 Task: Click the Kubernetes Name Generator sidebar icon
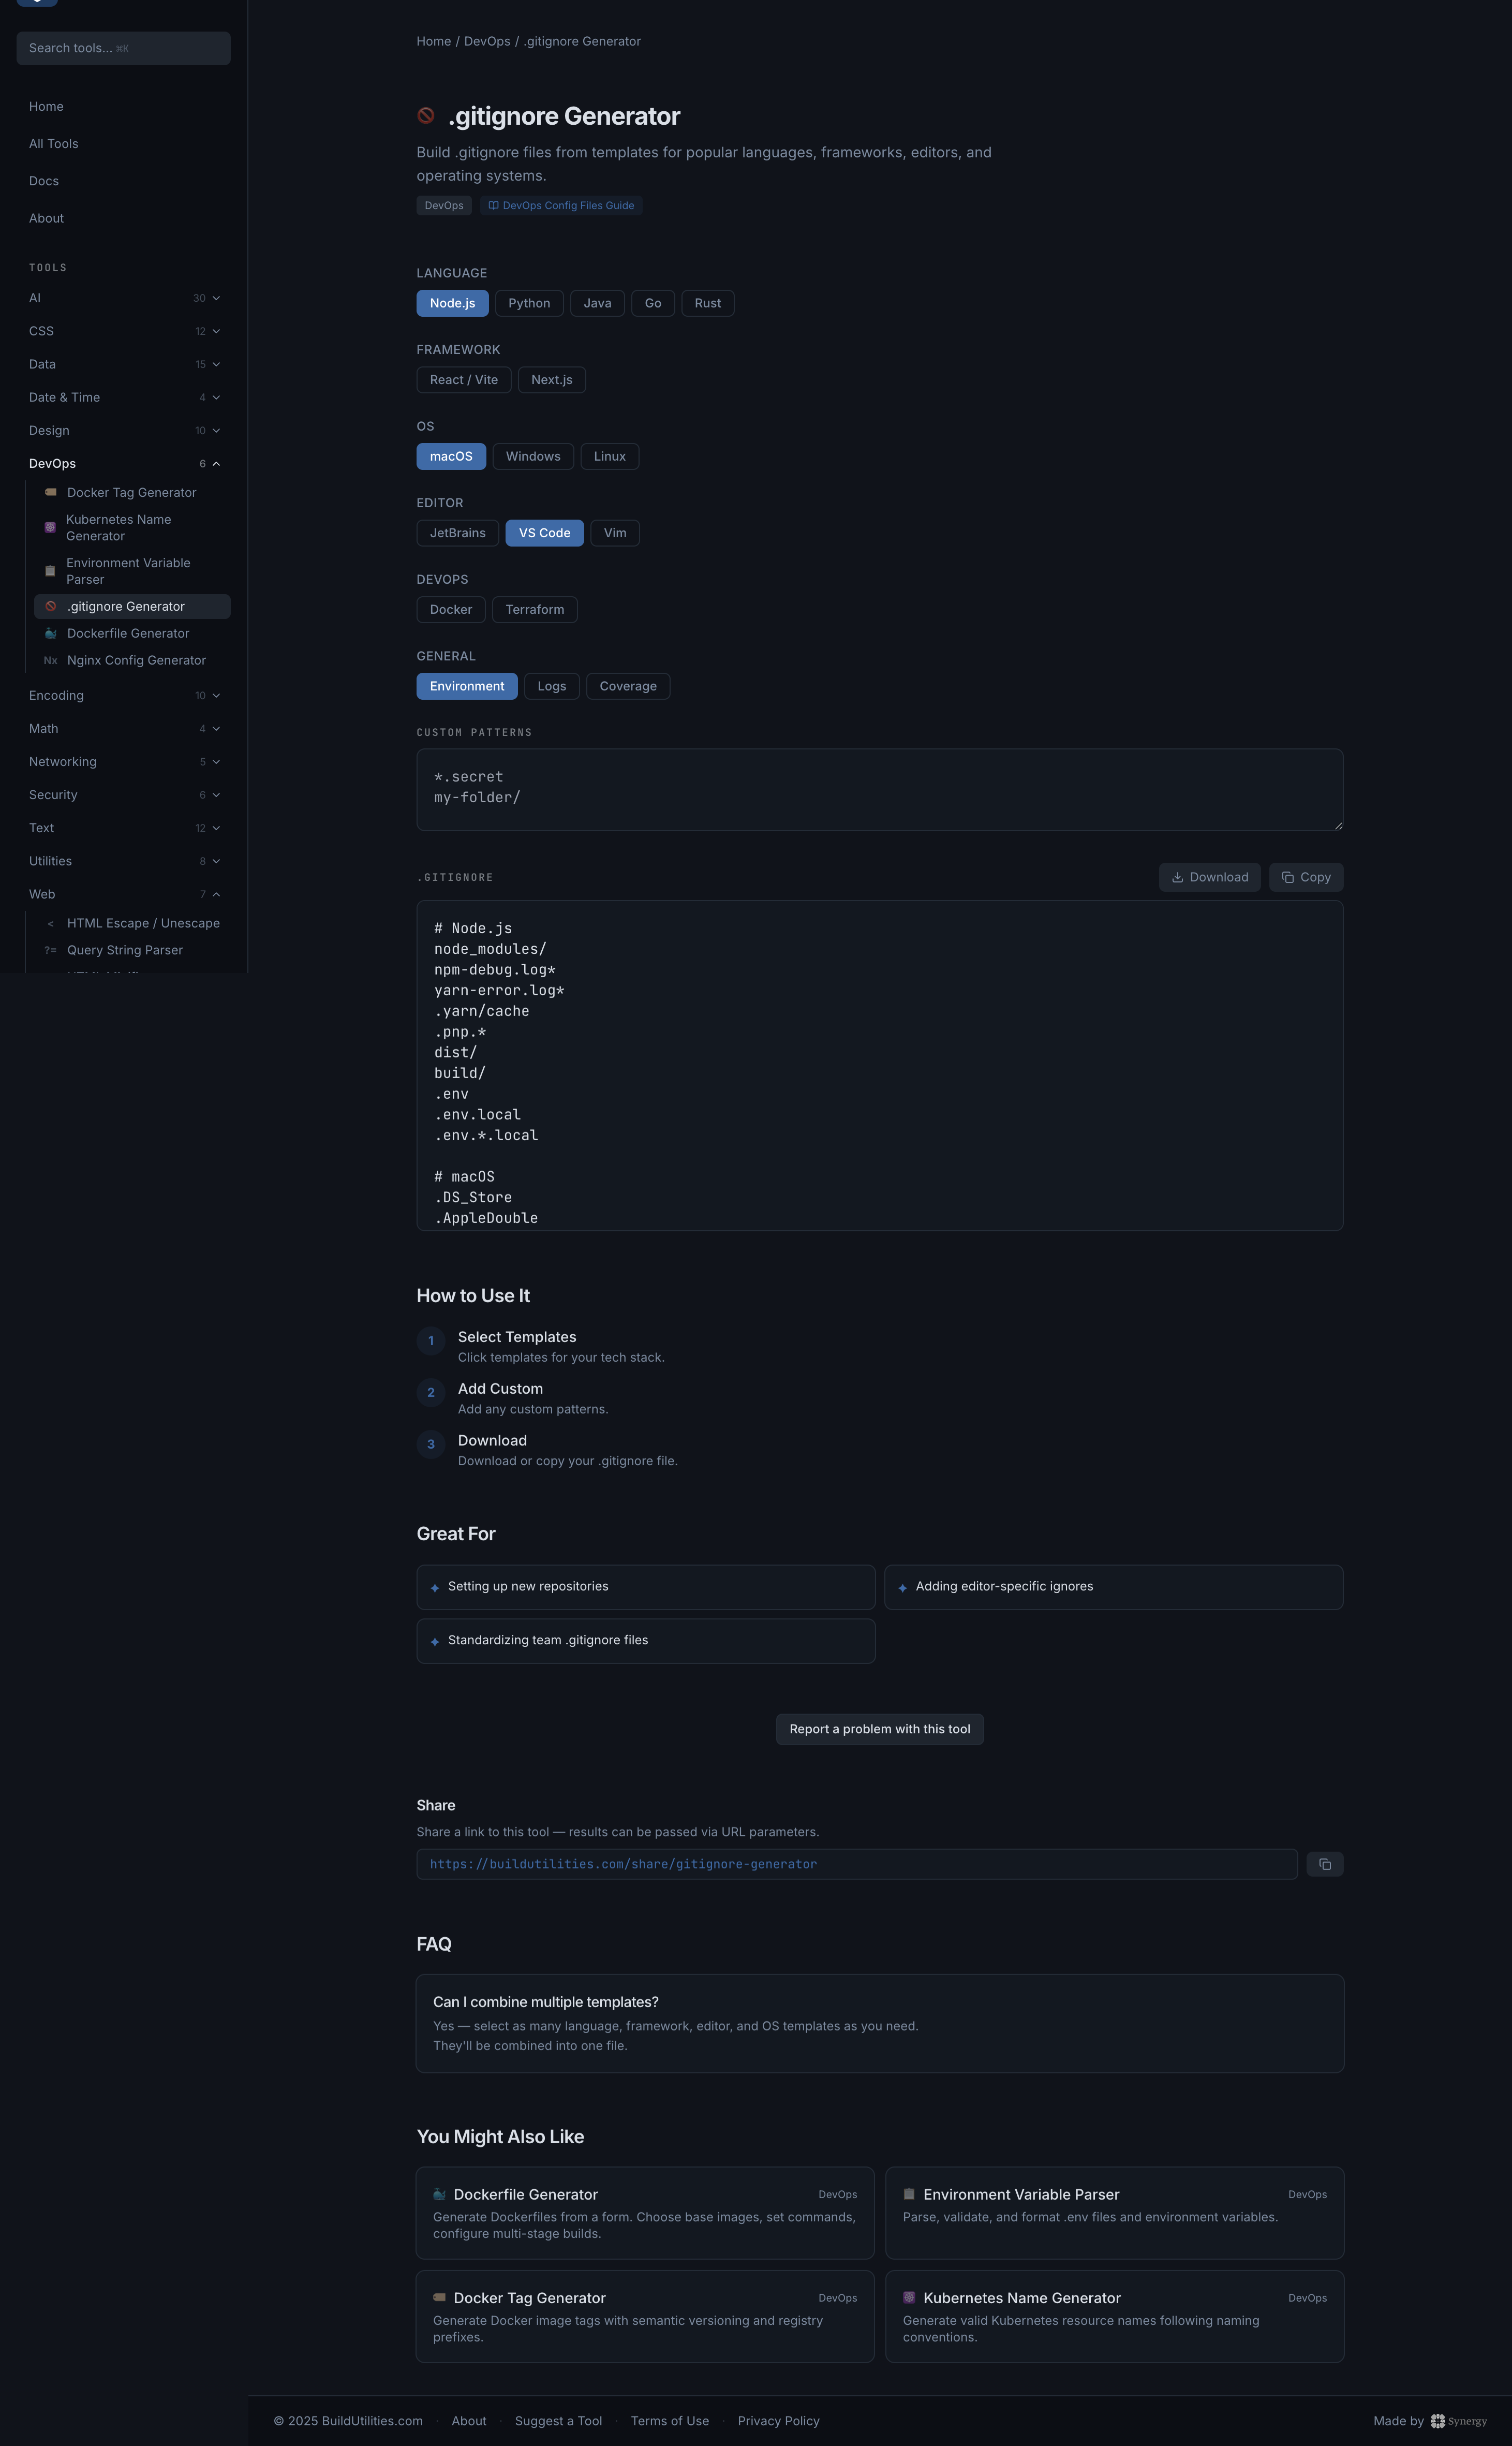pyautogui.click(x=50, y=527)
